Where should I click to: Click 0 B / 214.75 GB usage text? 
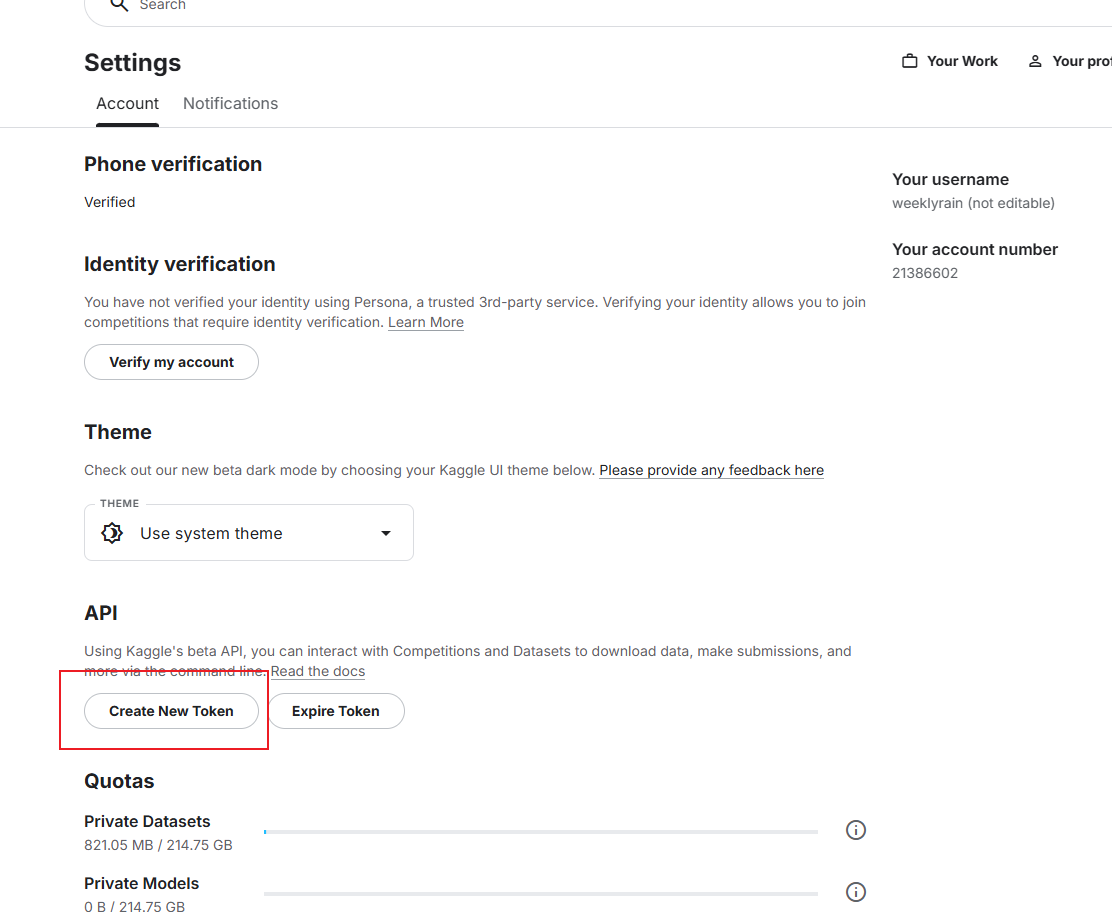(x=135, y=906)
